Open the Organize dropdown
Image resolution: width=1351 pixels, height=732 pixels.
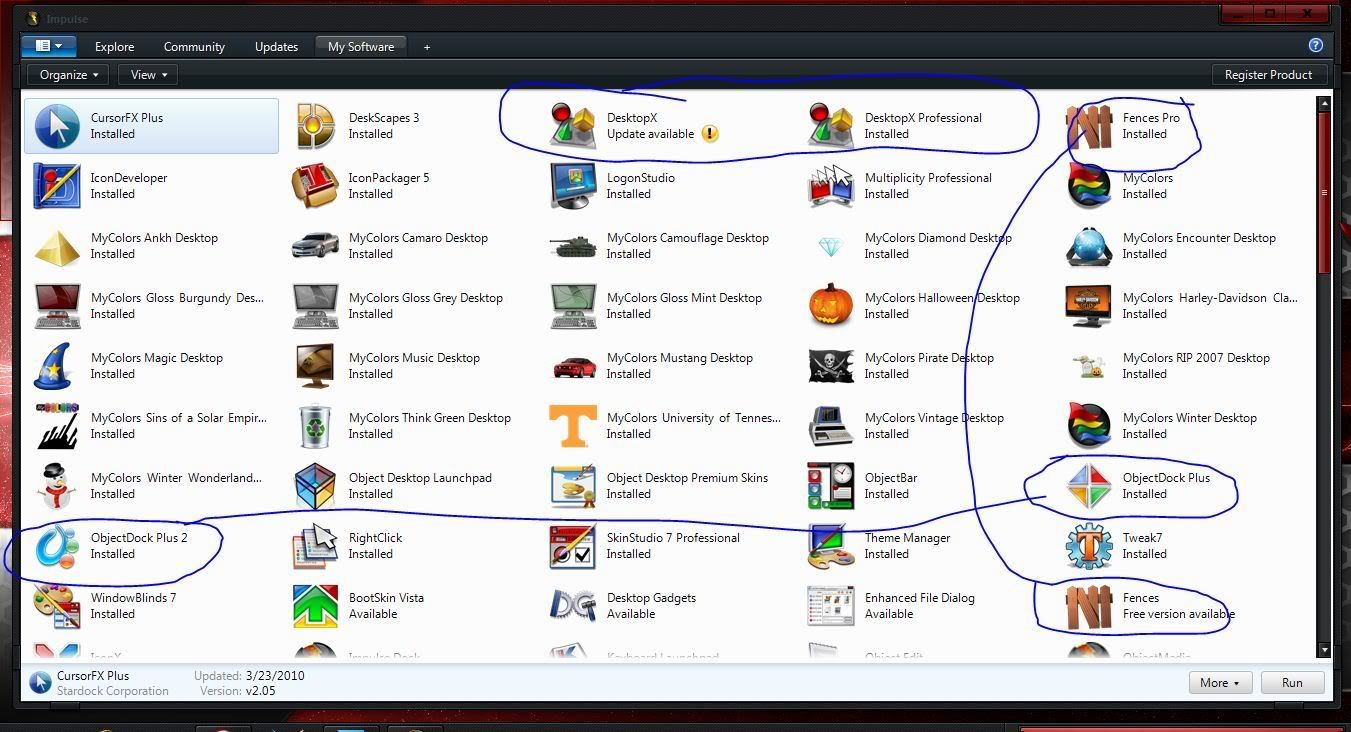(69, 75)
